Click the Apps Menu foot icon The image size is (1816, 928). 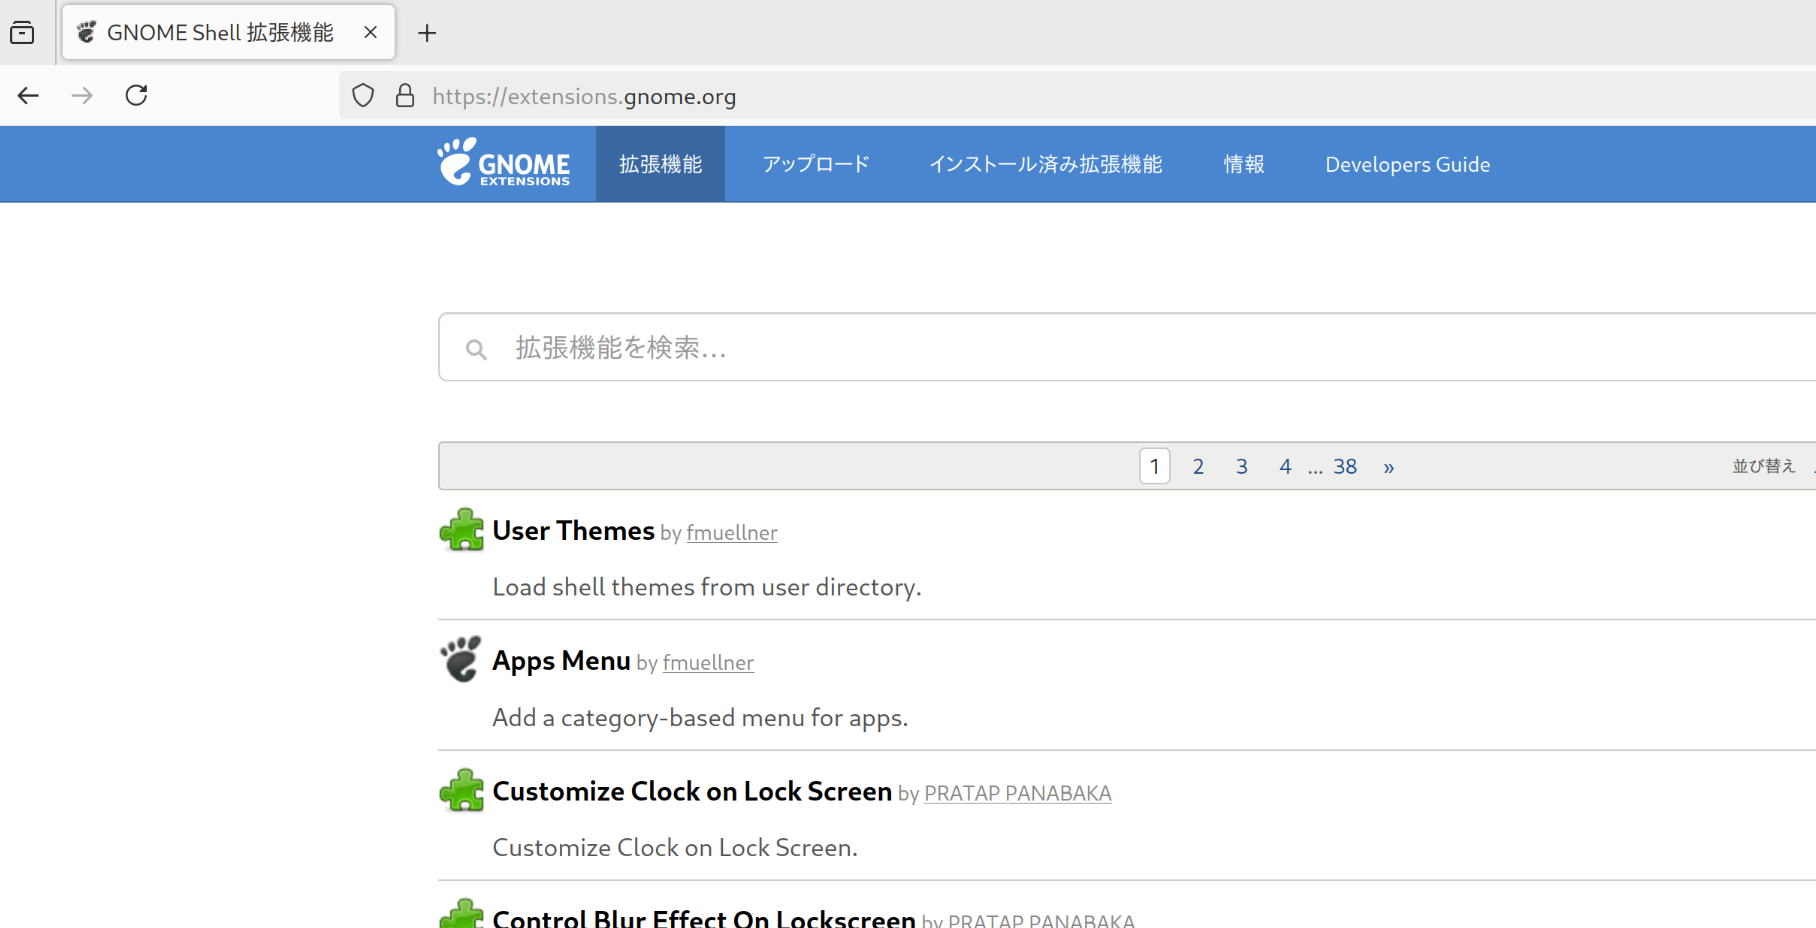pos(461,660)
